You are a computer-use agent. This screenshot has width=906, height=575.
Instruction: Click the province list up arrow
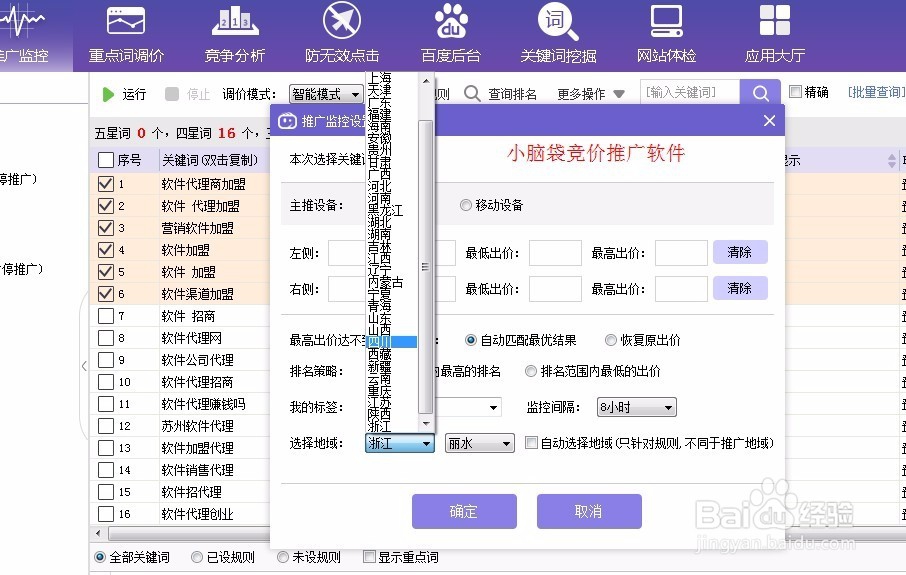click(x=426, y=81)
